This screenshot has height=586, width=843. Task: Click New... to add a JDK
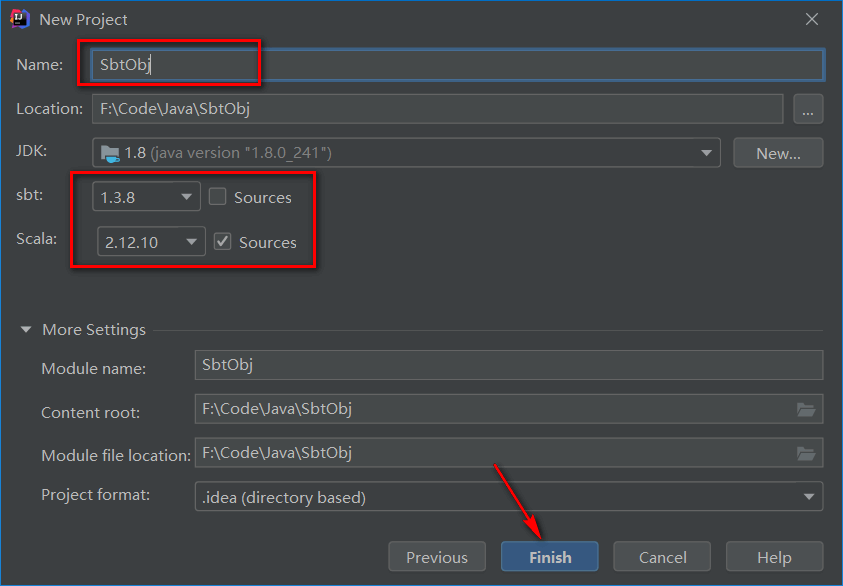(x=778, y=152)
